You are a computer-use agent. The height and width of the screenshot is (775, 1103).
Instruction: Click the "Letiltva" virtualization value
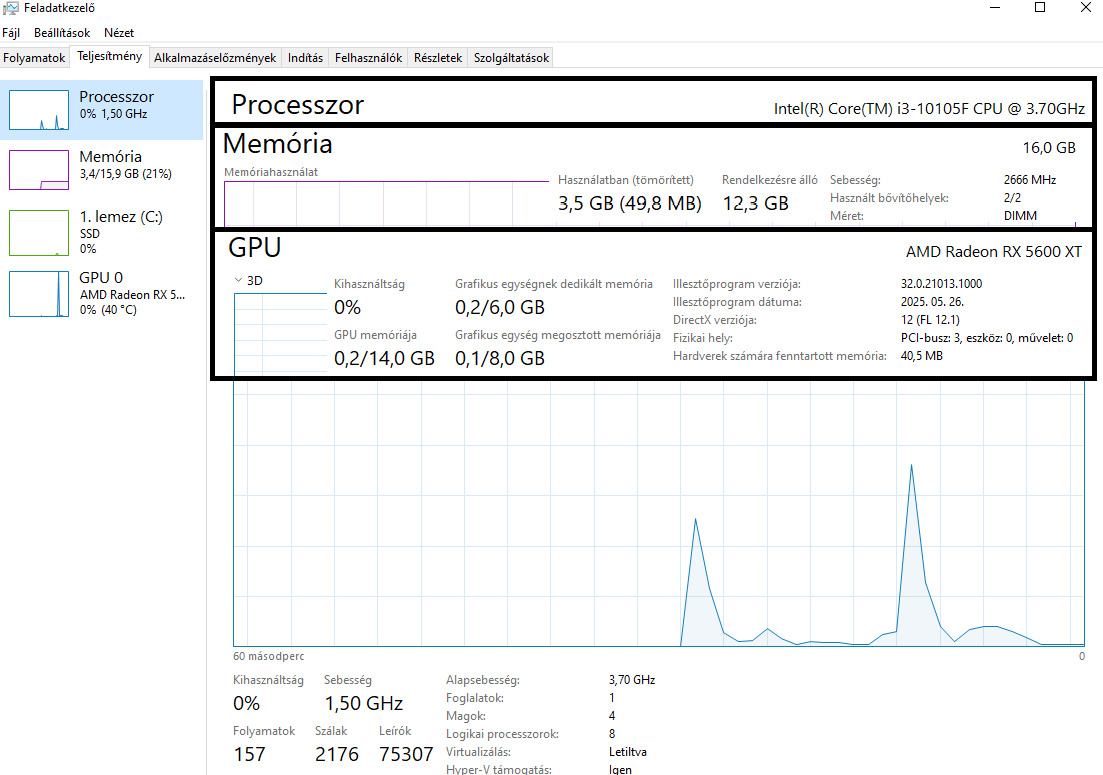[x=627, y=752]
